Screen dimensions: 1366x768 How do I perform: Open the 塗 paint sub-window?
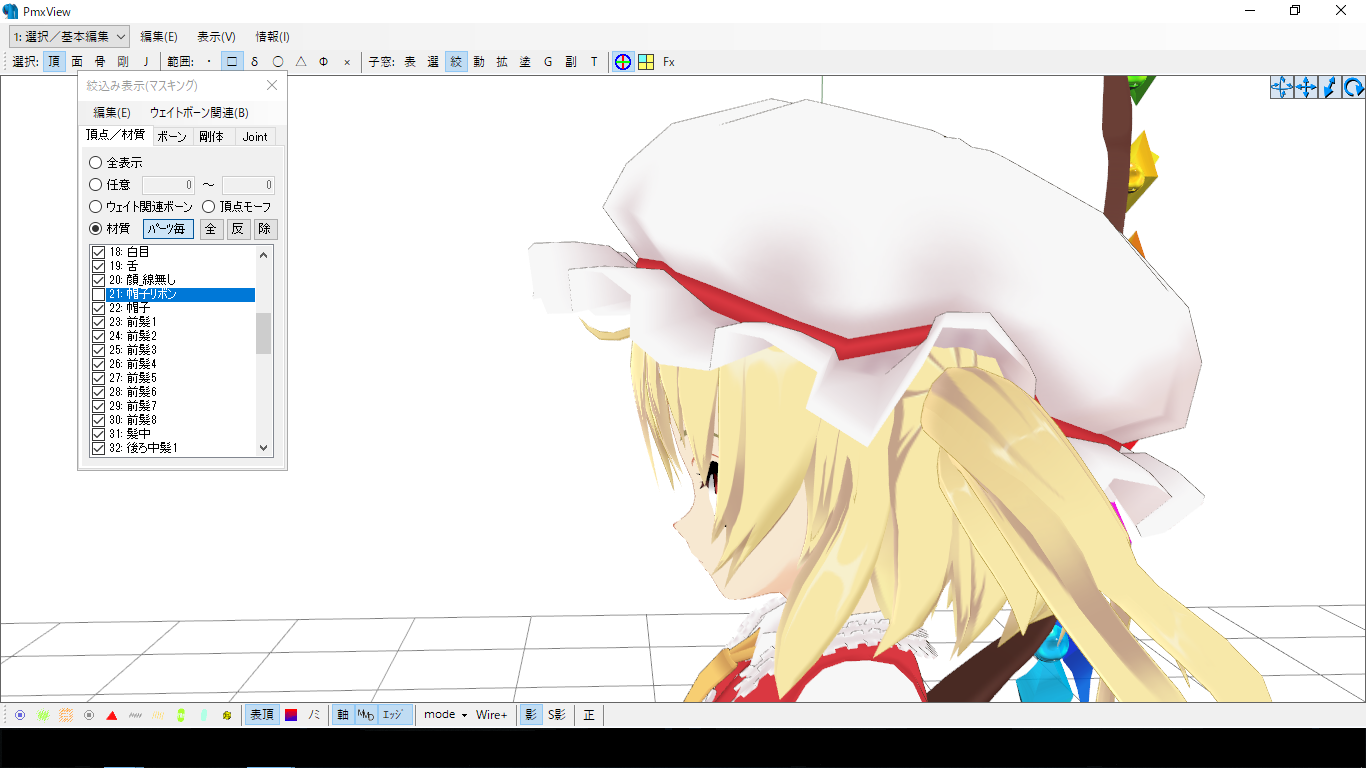point(525,62)
